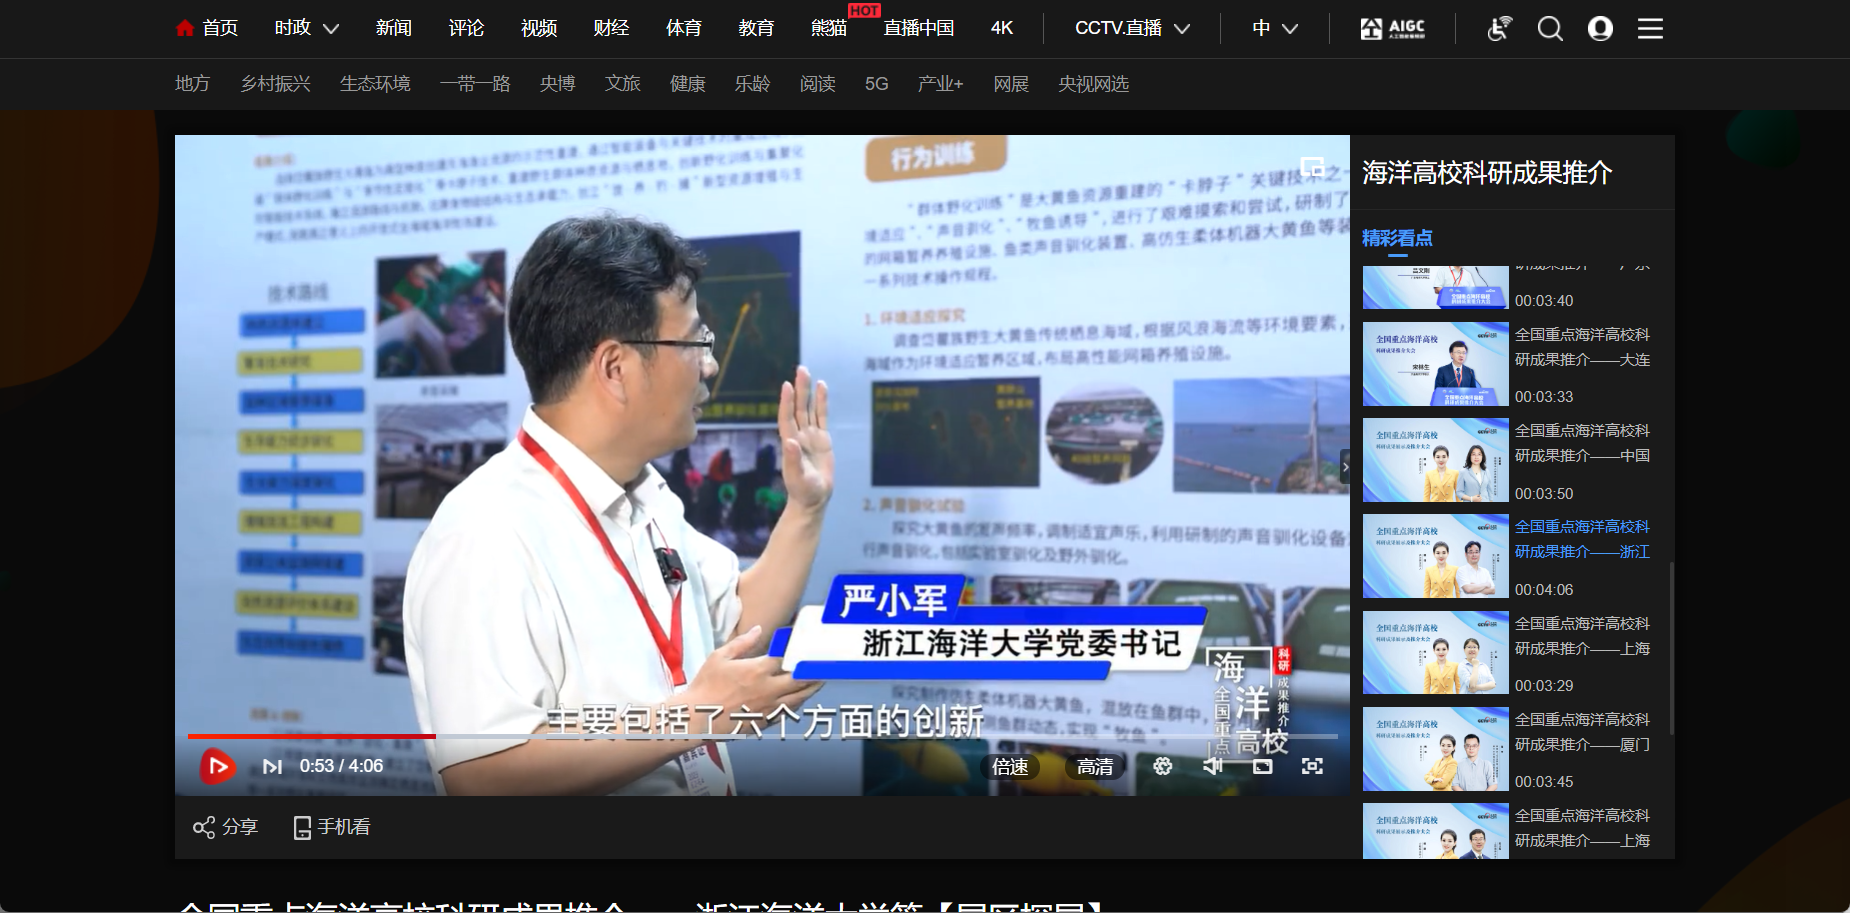The width and height of the screenshot is (1850, 913).
Task: Open 乡村振兴 sub-navigation link
Action: [276, 84]
